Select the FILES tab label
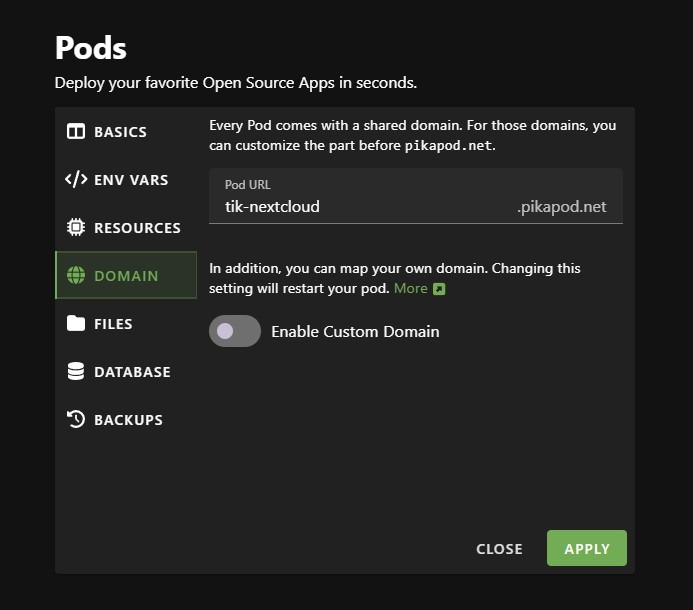693x610 pixels. click(113, 324)
